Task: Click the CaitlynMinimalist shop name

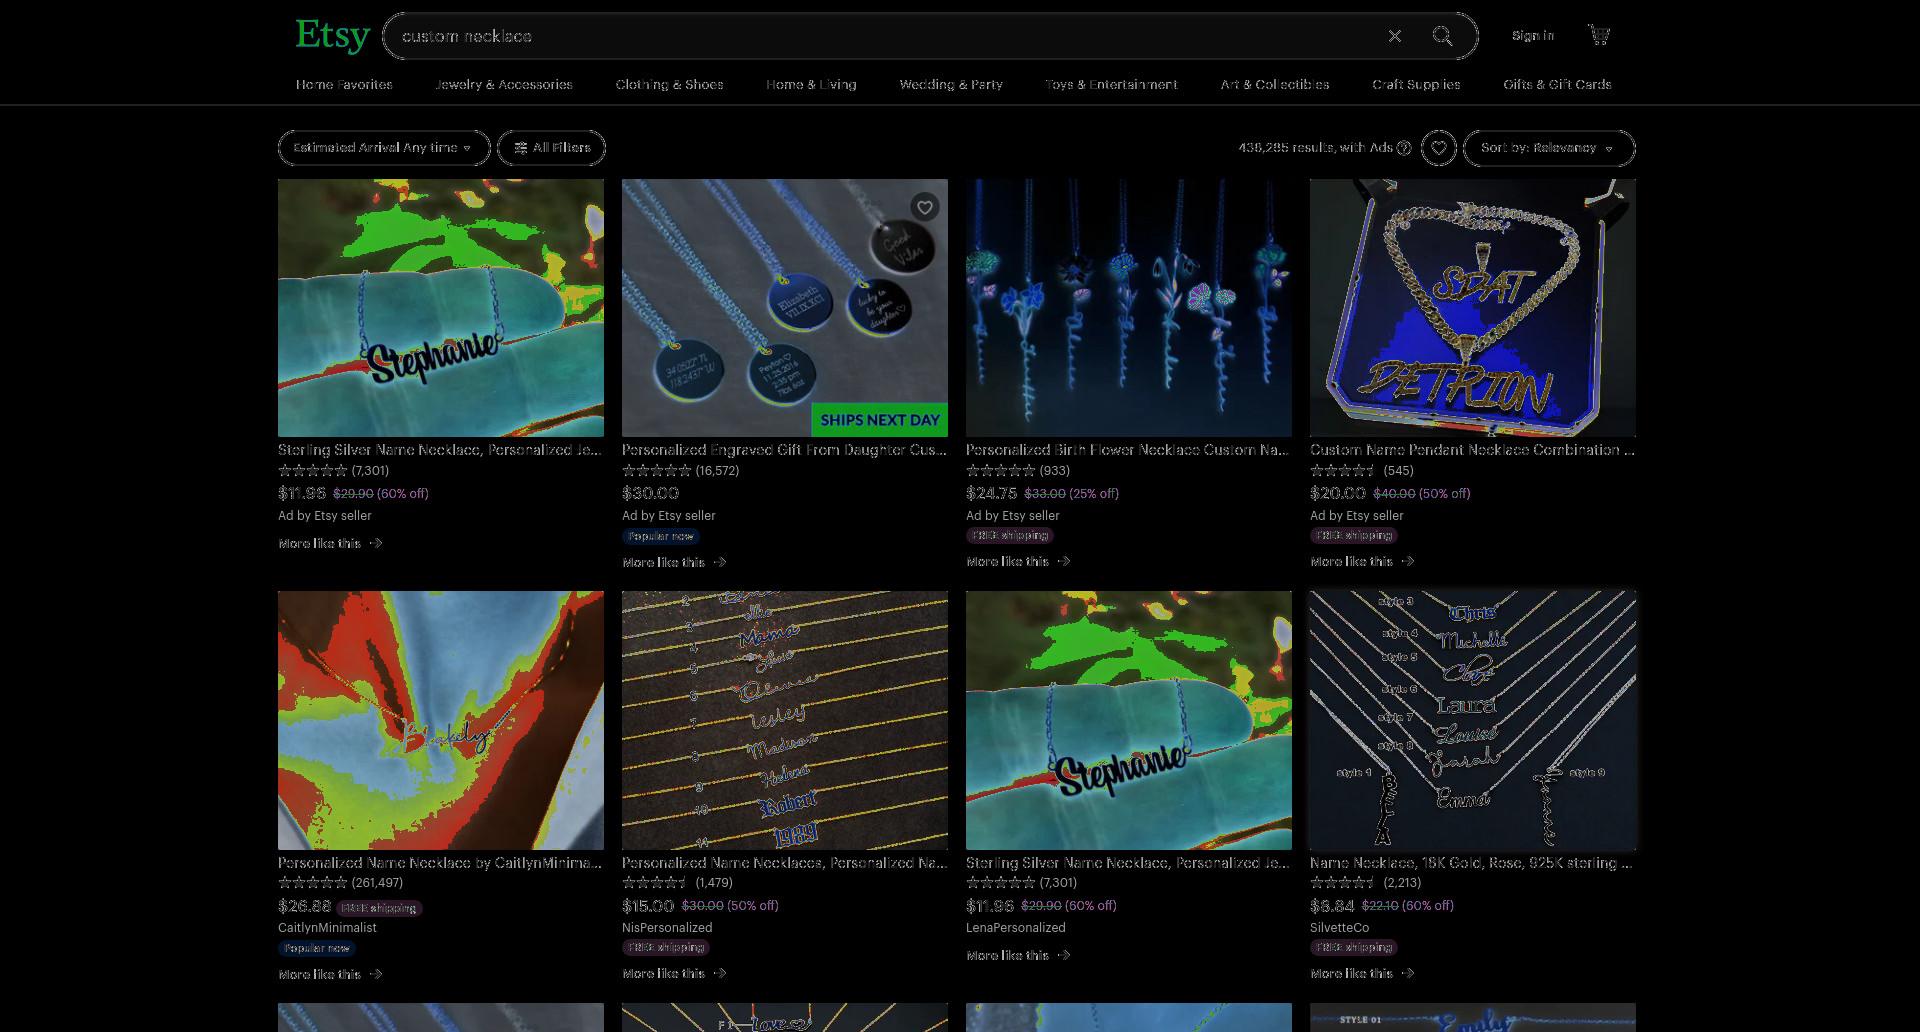Action: pyautogui.click(x=327, y=928)
